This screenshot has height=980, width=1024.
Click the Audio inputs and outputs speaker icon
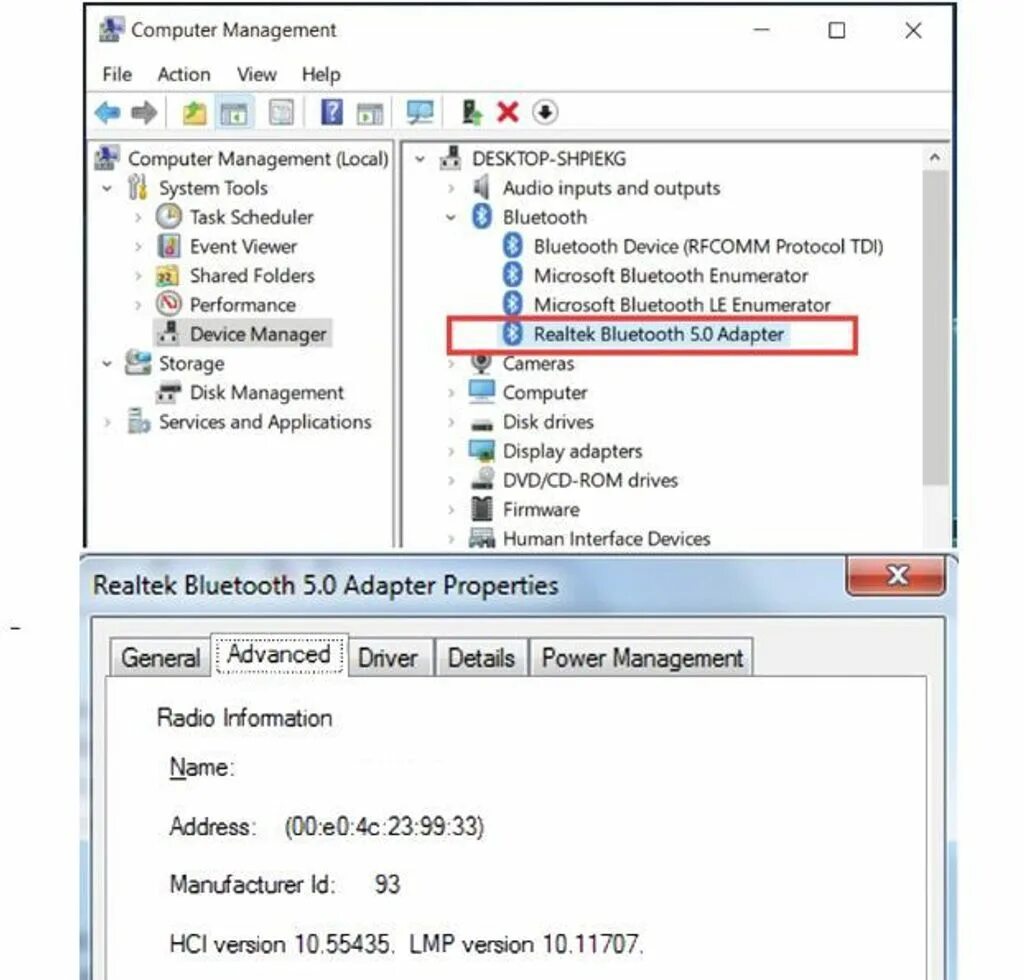click(481, 187)
